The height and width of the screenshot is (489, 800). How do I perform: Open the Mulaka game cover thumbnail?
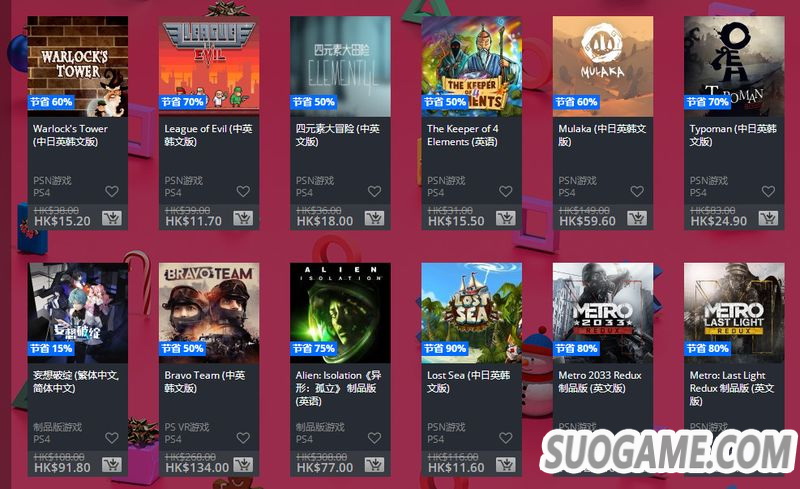pos(603,66)
